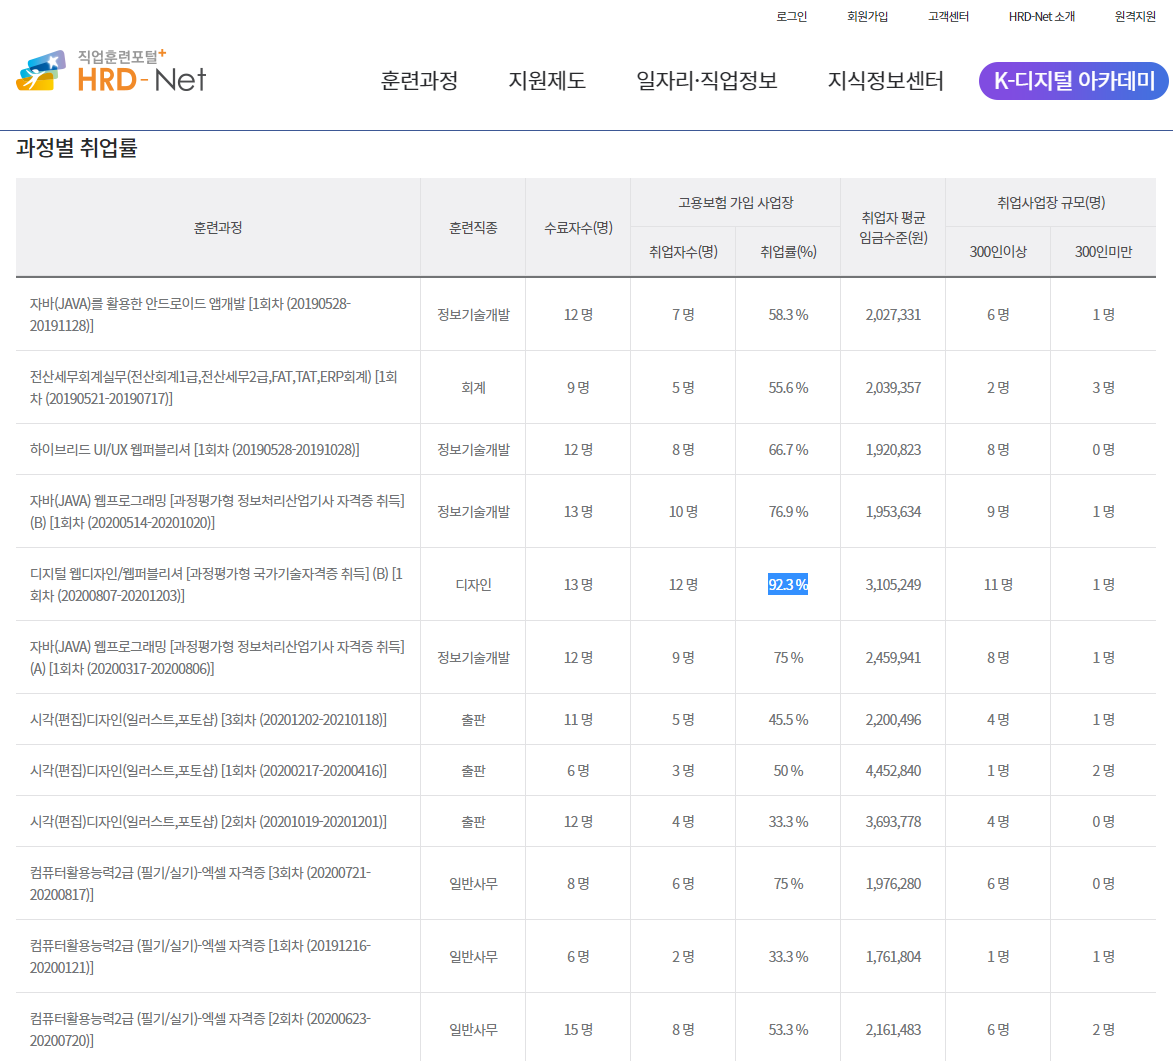This screenshot has width=1173, height=1061.
Task: Select the 디지털 웹디자인/웹퍼블리셔 course name
Action: point(216,584)
